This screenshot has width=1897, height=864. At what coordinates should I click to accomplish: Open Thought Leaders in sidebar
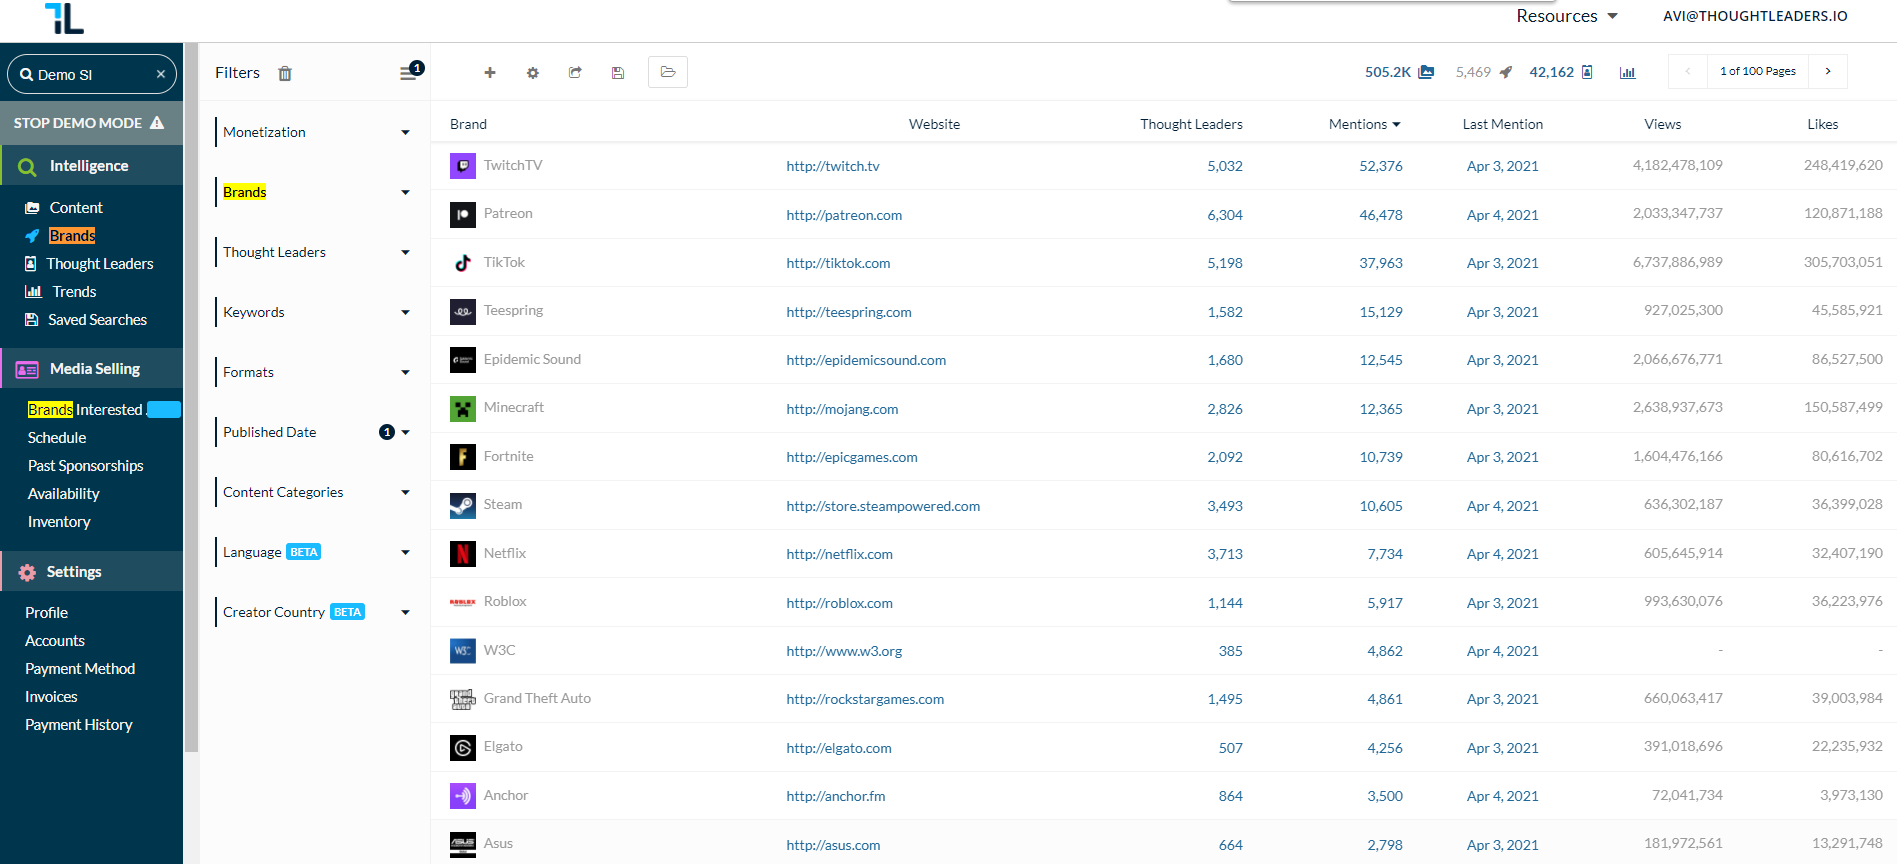point(100,264)
